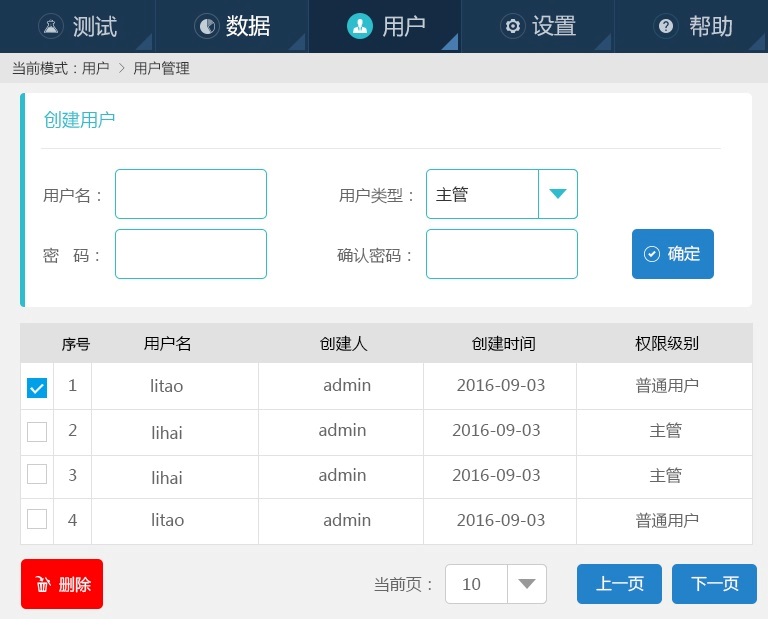Go to the next page with 下一页
The height and width of the screenshot is (628, 768).
(714, 584)
